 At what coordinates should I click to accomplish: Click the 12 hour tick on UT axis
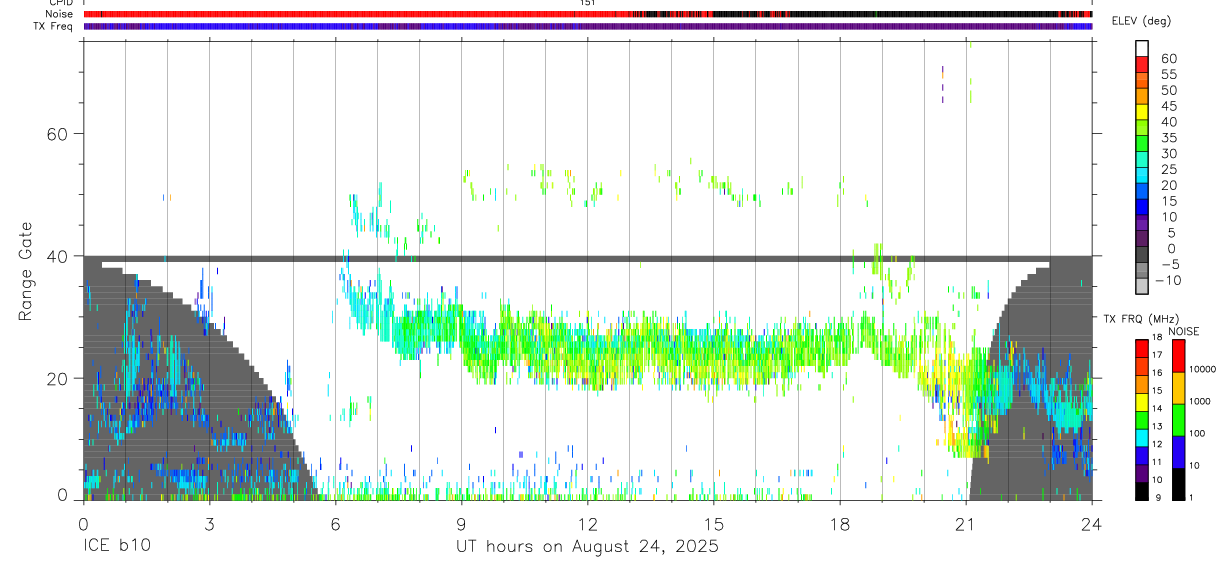tap(587, 523)
